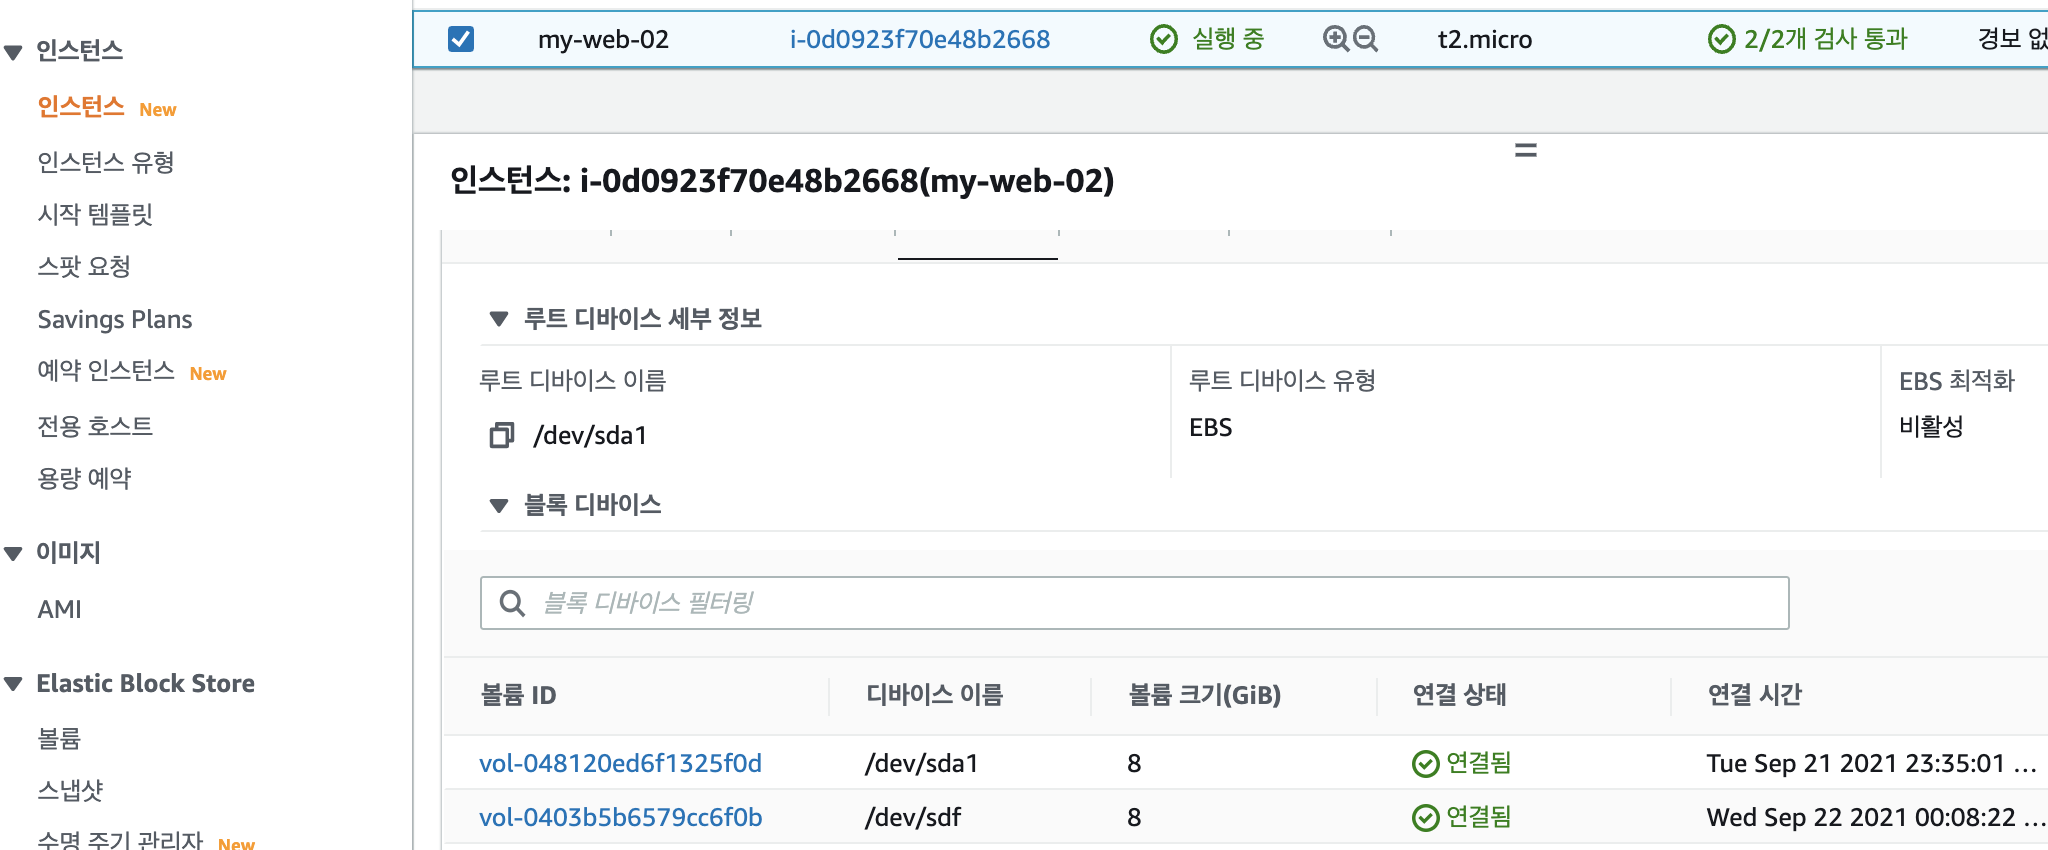Viewport: 2048px width, 850px height.
Task: Open 인스턴스 유형 in sidebar
Action: [106, 162]
